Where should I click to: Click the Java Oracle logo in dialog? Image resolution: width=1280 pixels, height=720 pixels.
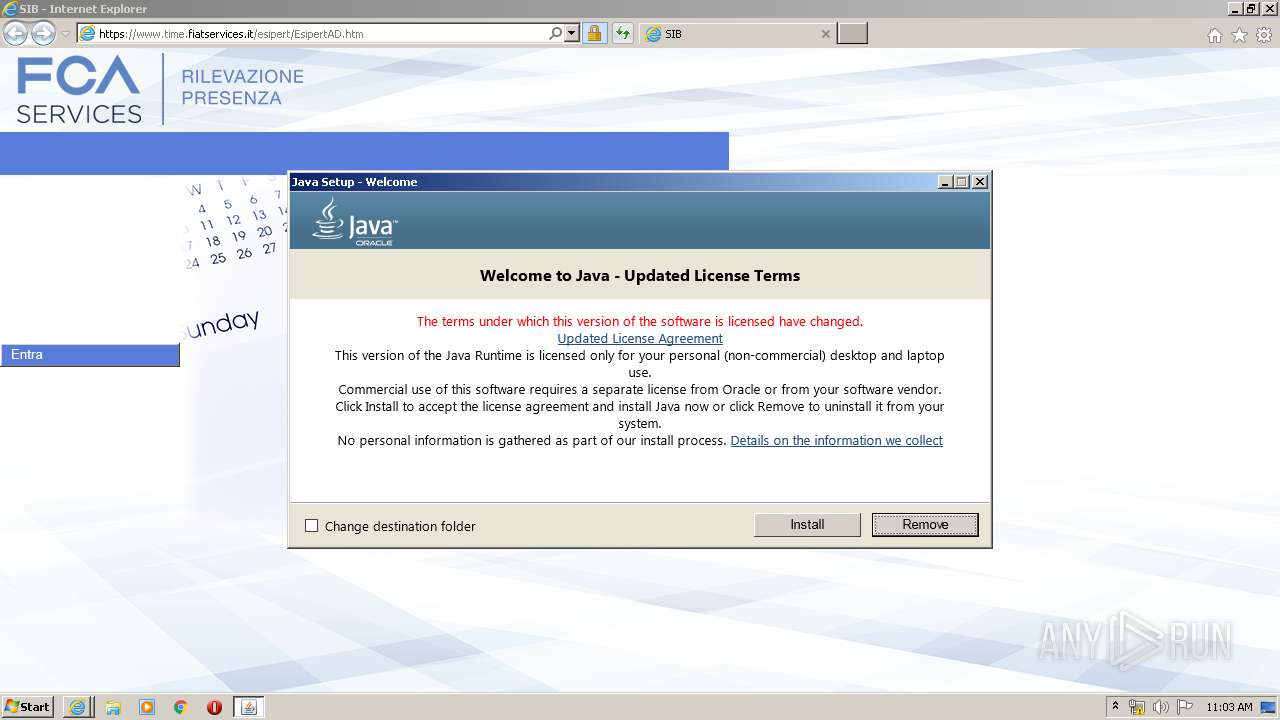(355, 221)
